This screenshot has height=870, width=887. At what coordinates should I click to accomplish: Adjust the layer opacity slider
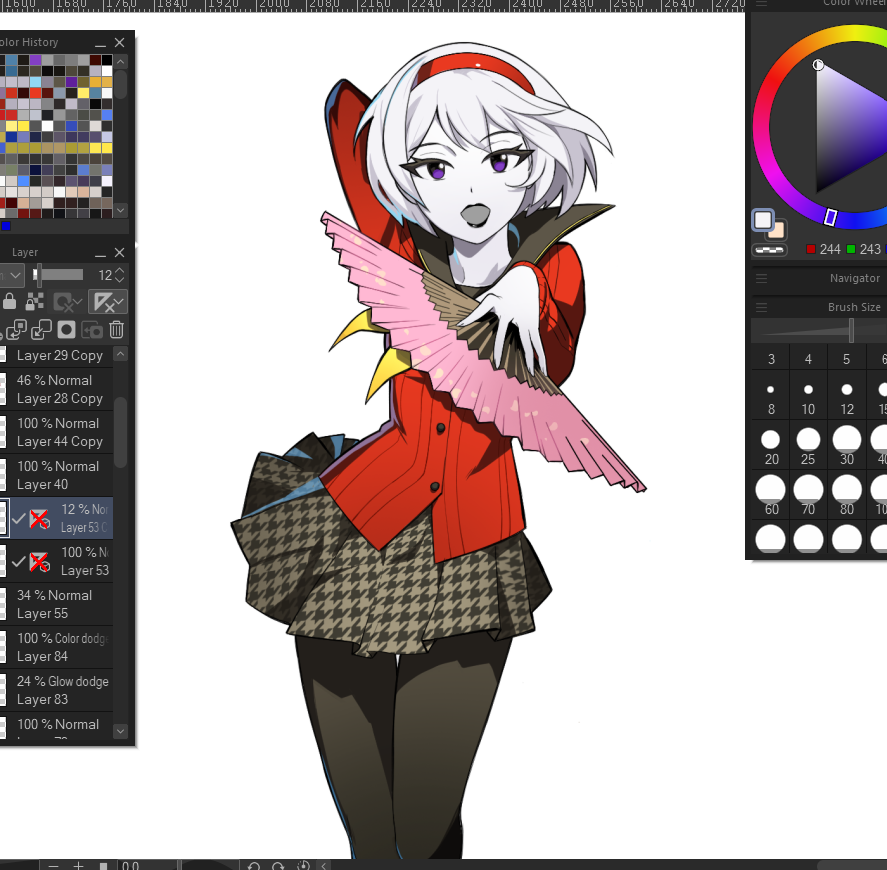click(58, 275)
